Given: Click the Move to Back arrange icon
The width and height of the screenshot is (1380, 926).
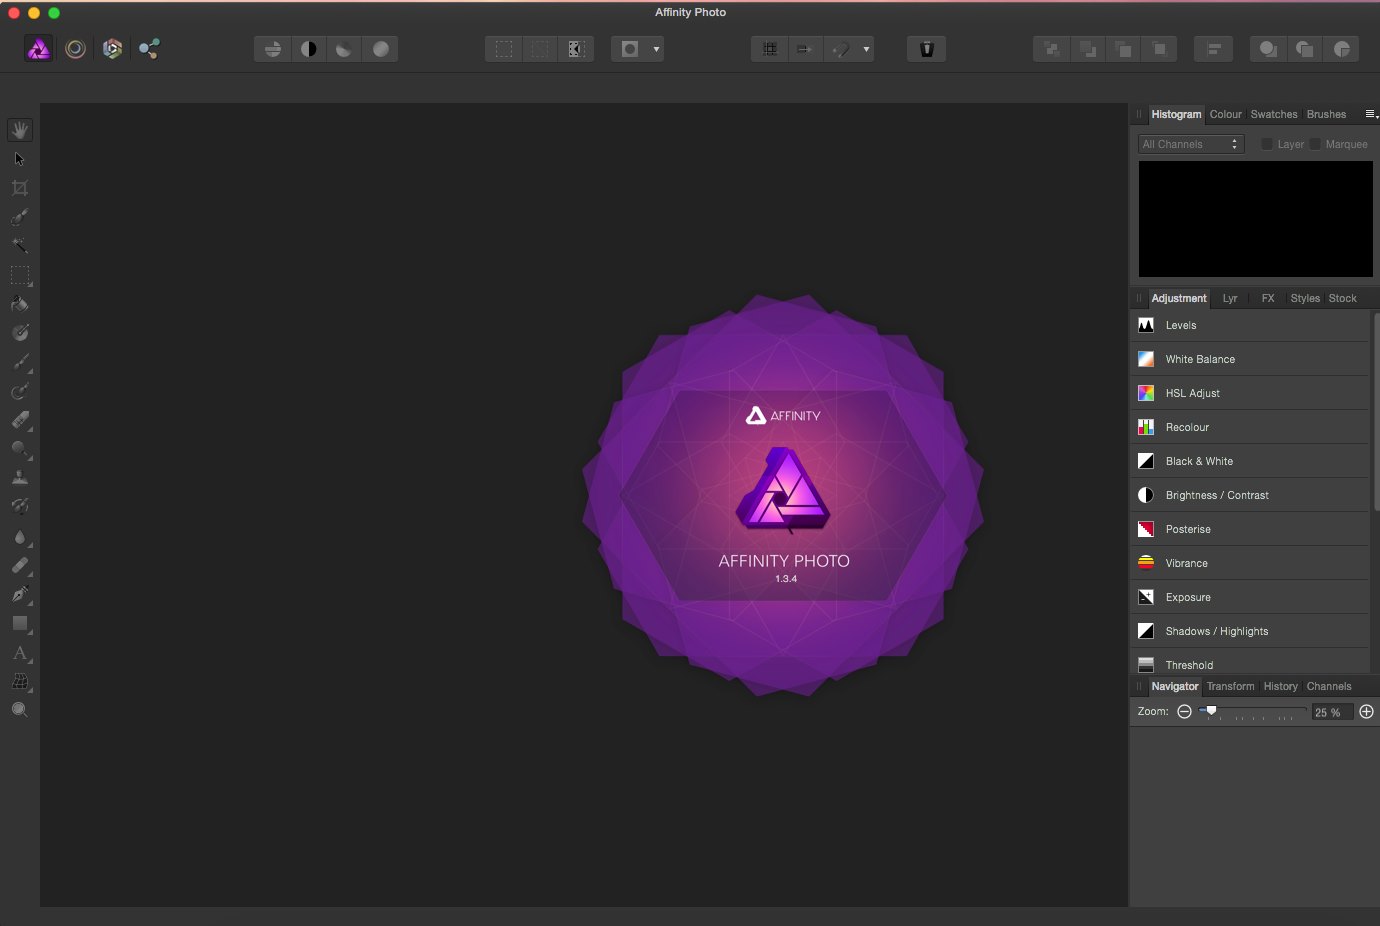Looking at the screenshot, I should (x=1051, y=49).
